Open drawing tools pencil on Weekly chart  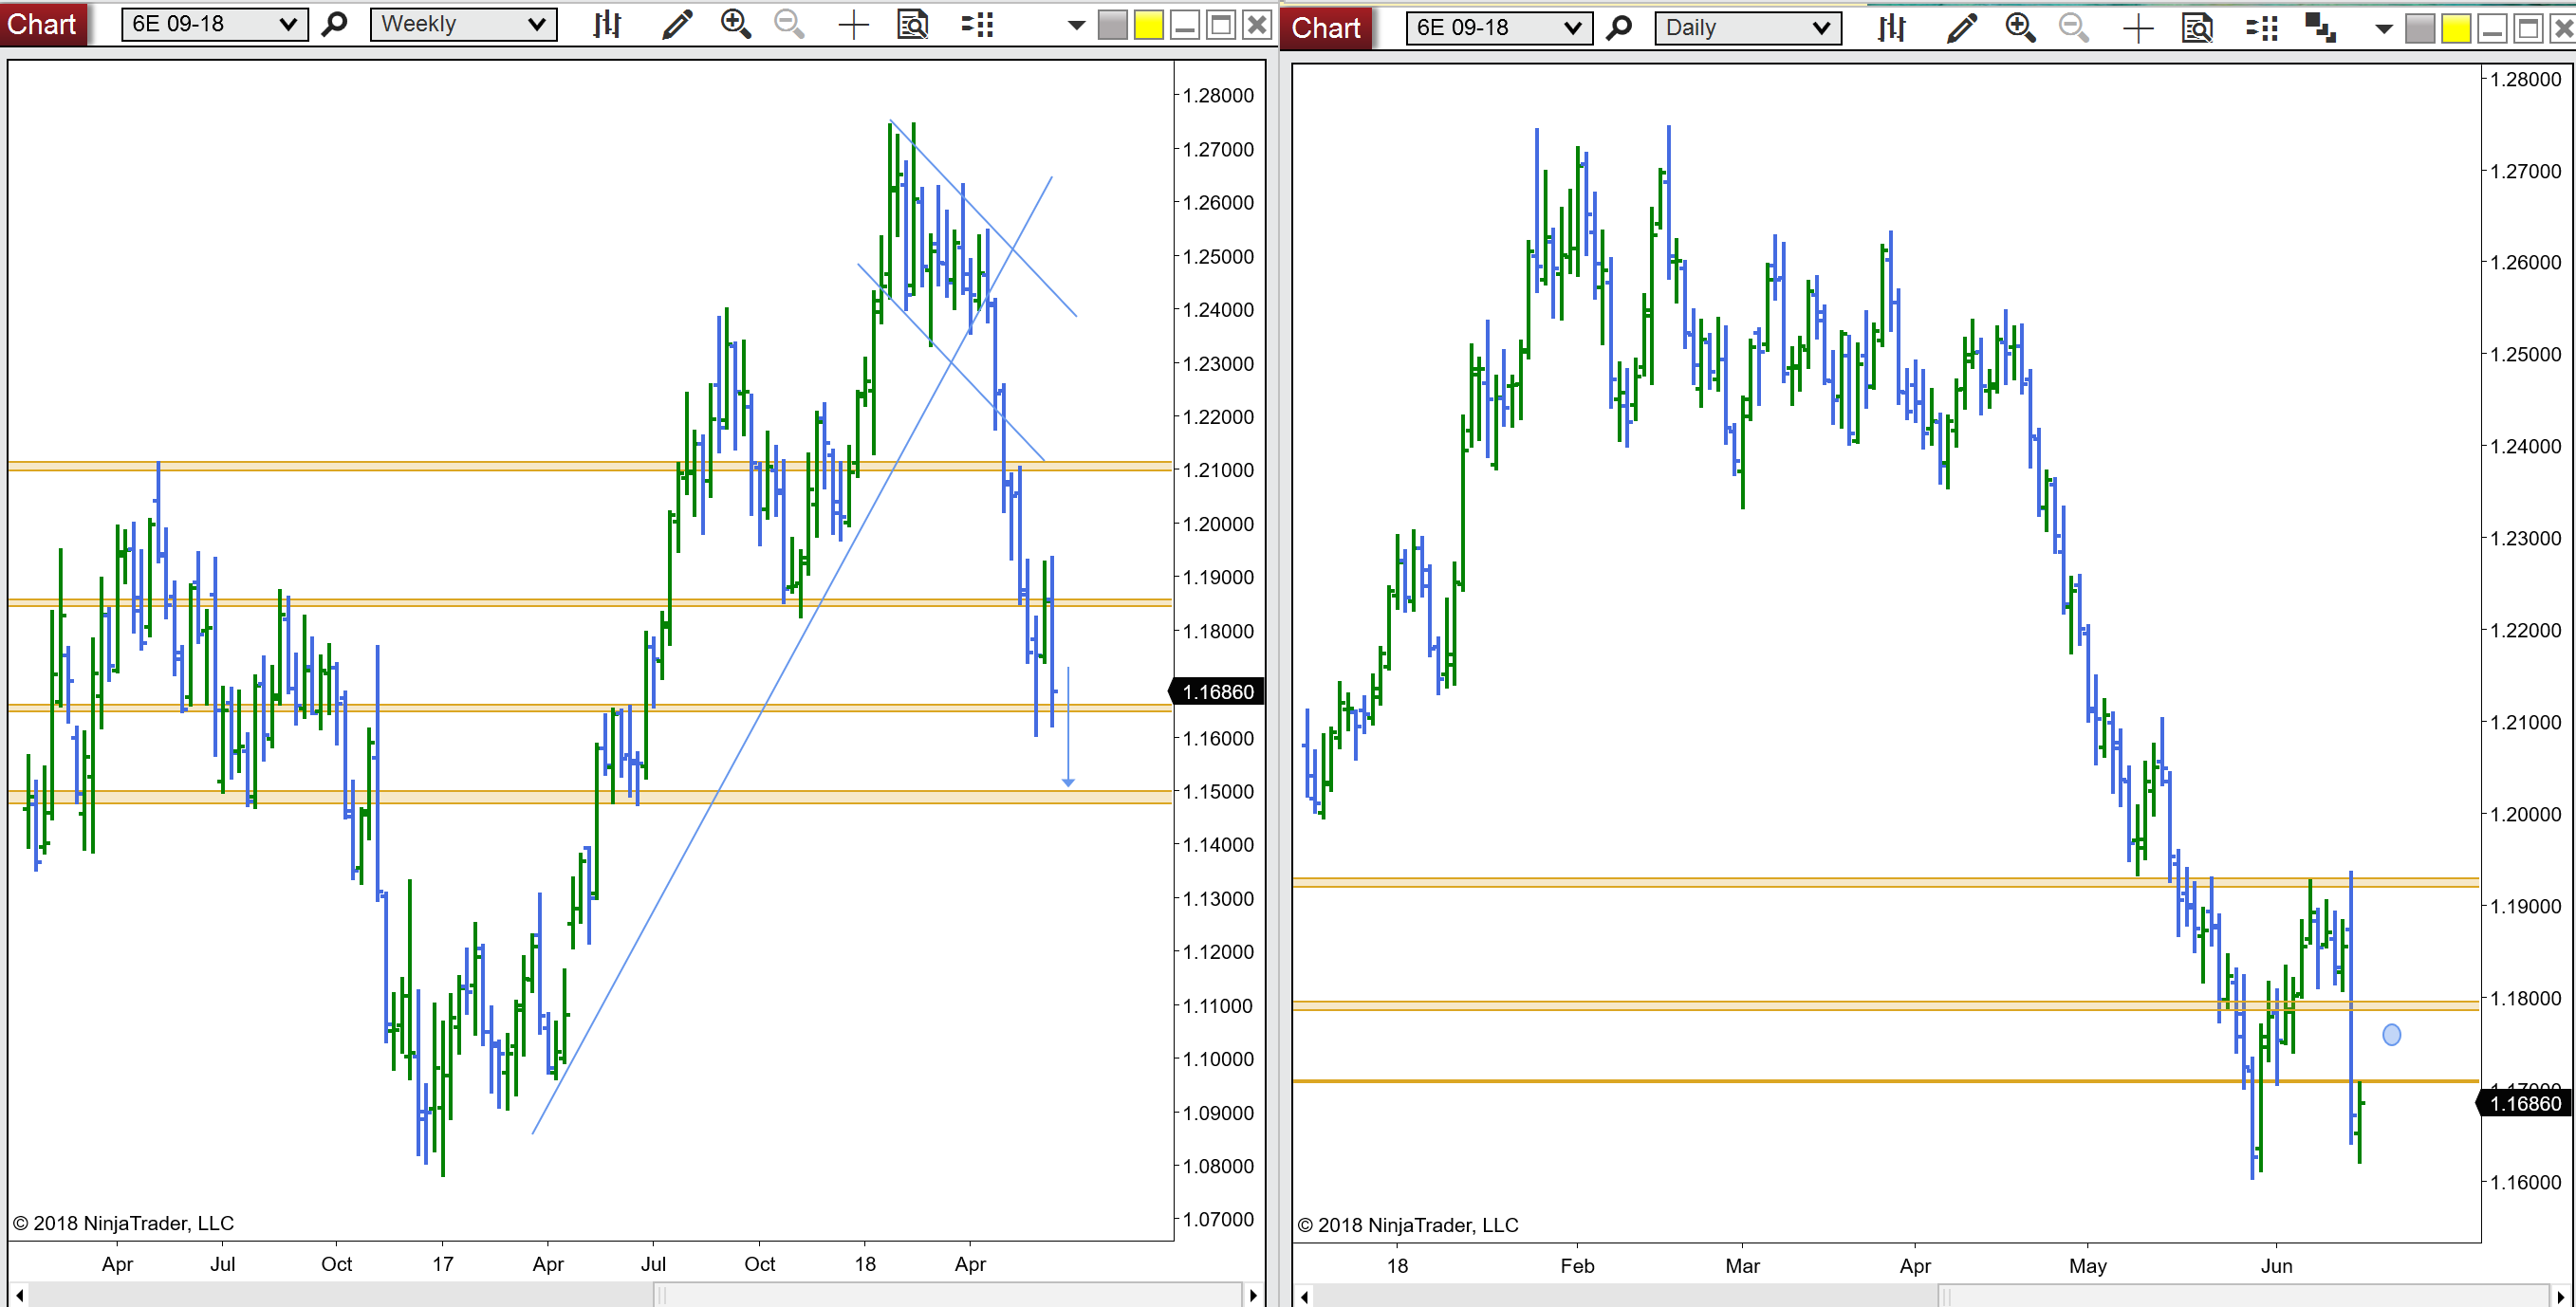pyautogui.click(x=676, y=24)
